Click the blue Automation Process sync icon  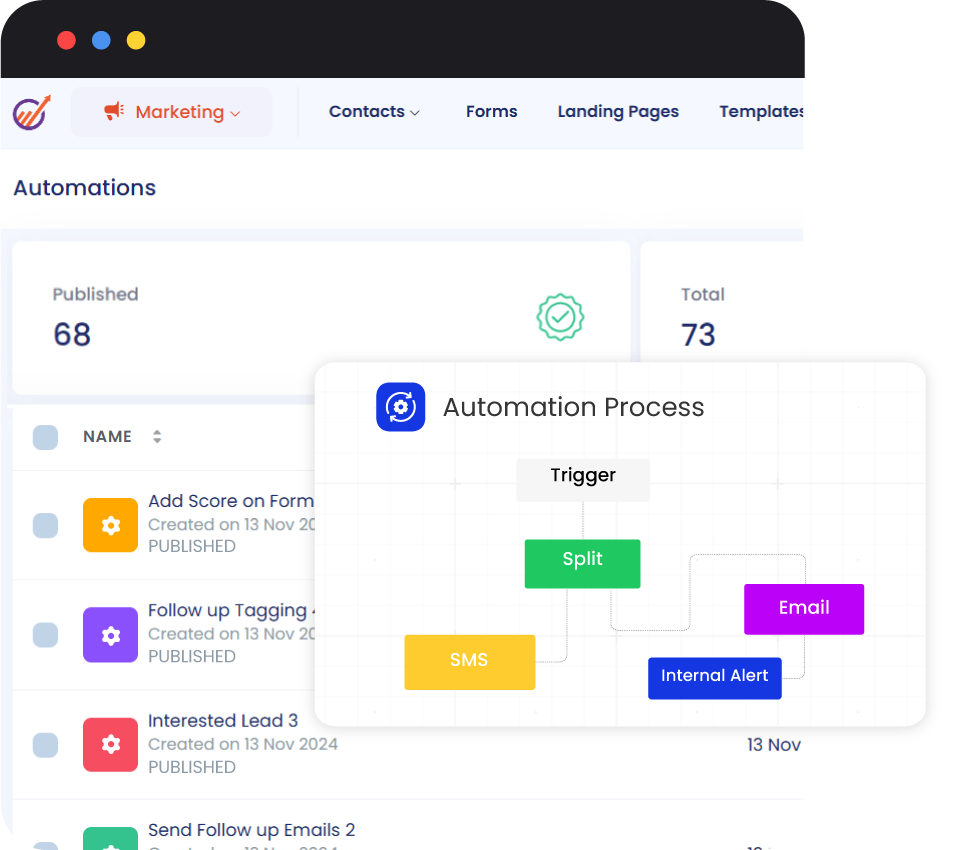(400, 407)
